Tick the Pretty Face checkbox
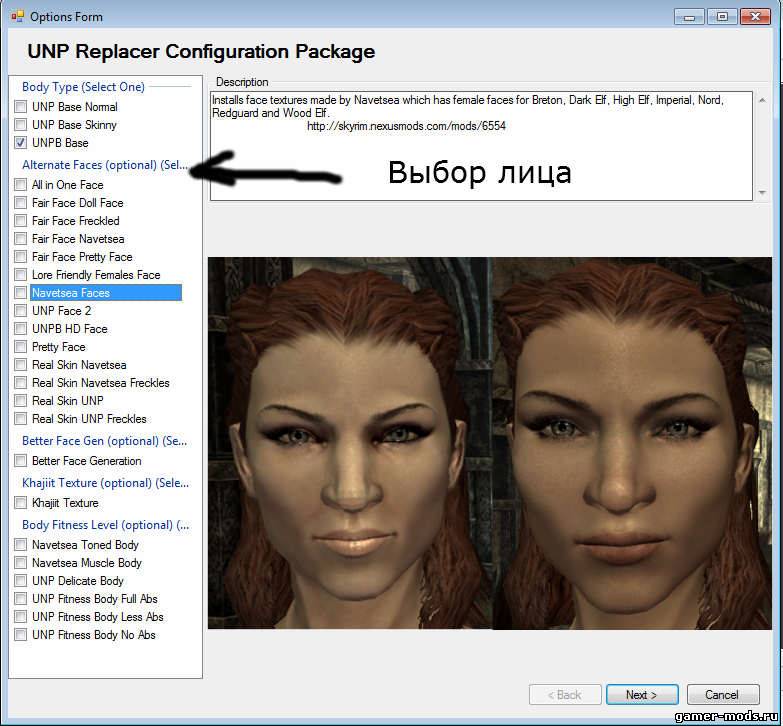Image resolution: width=783 pixels, height=726 pixels. 20,347
